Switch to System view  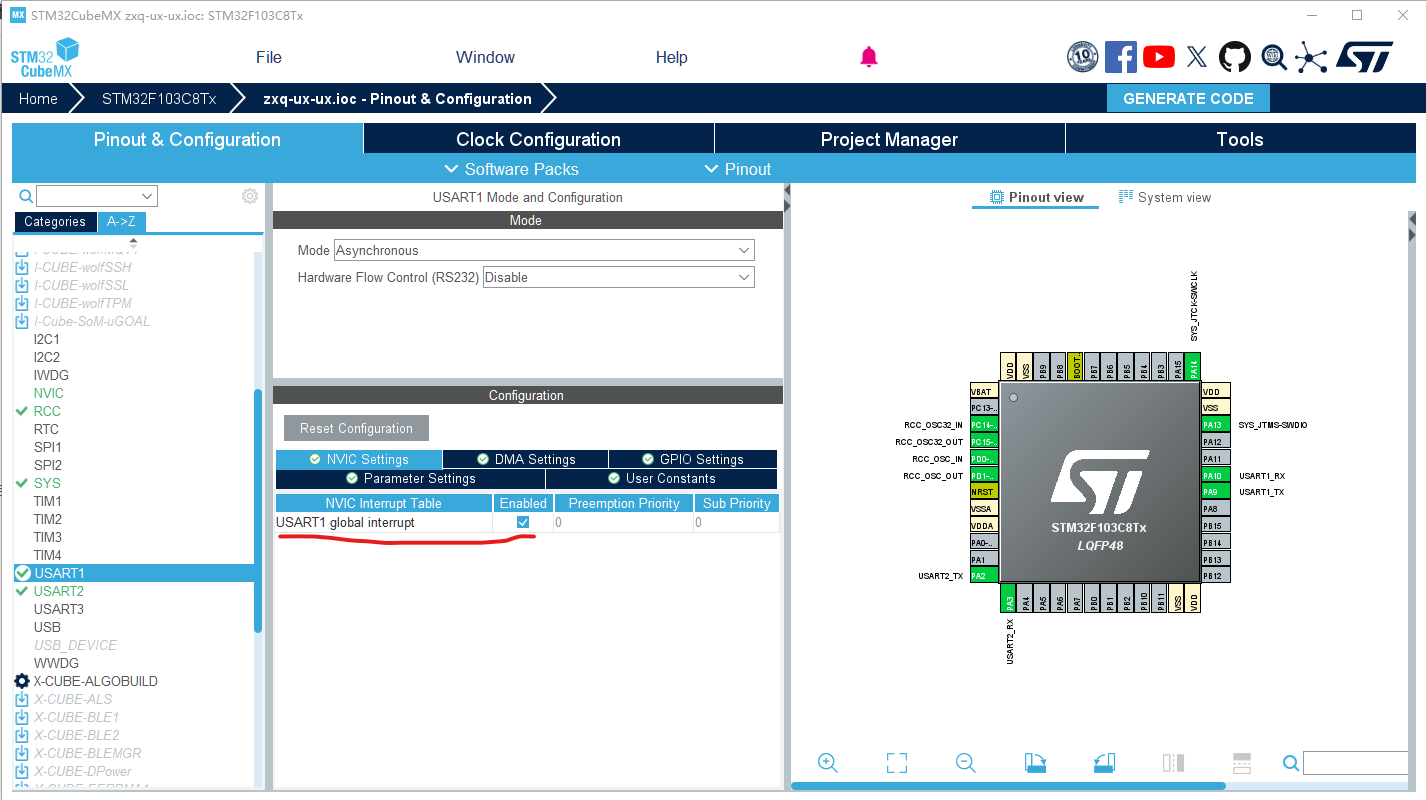coord(1165,197)
